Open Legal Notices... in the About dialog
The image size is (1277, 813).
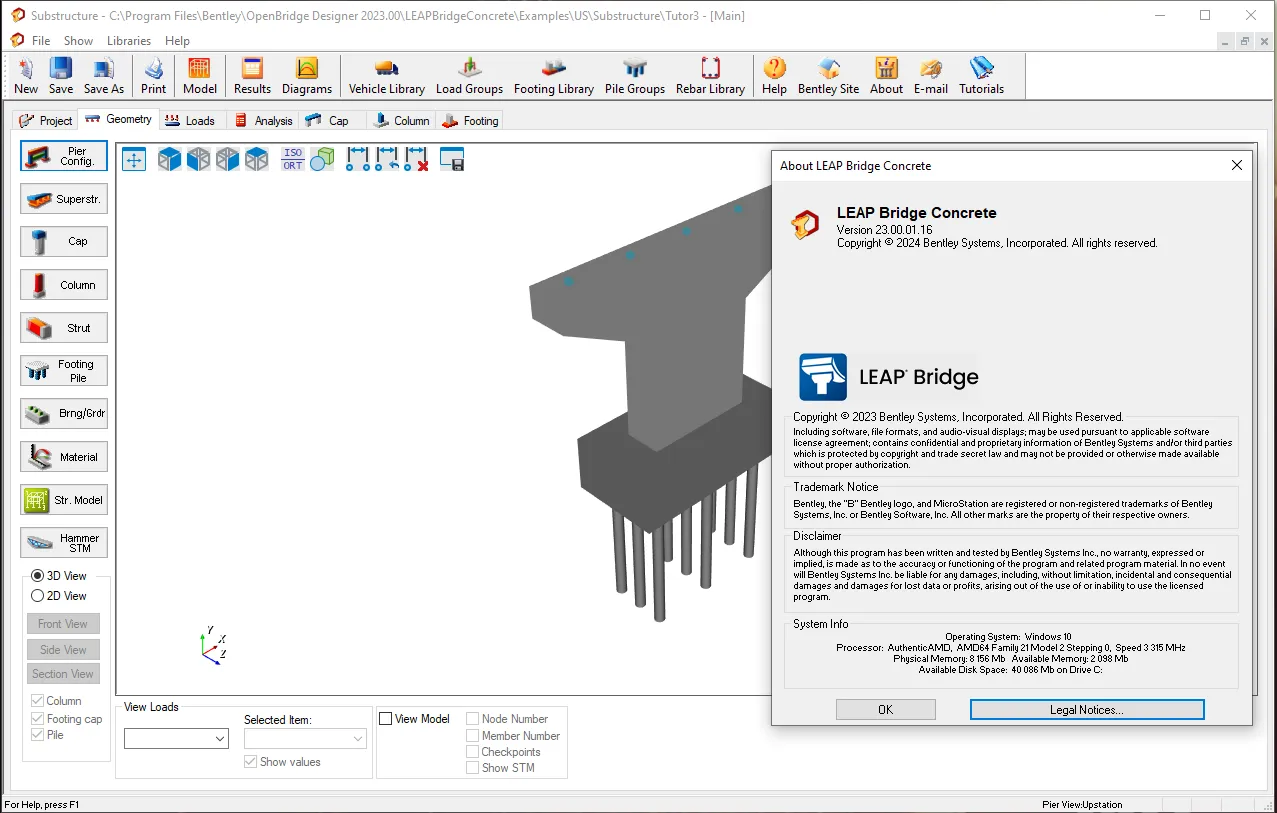click(1087, 709)
